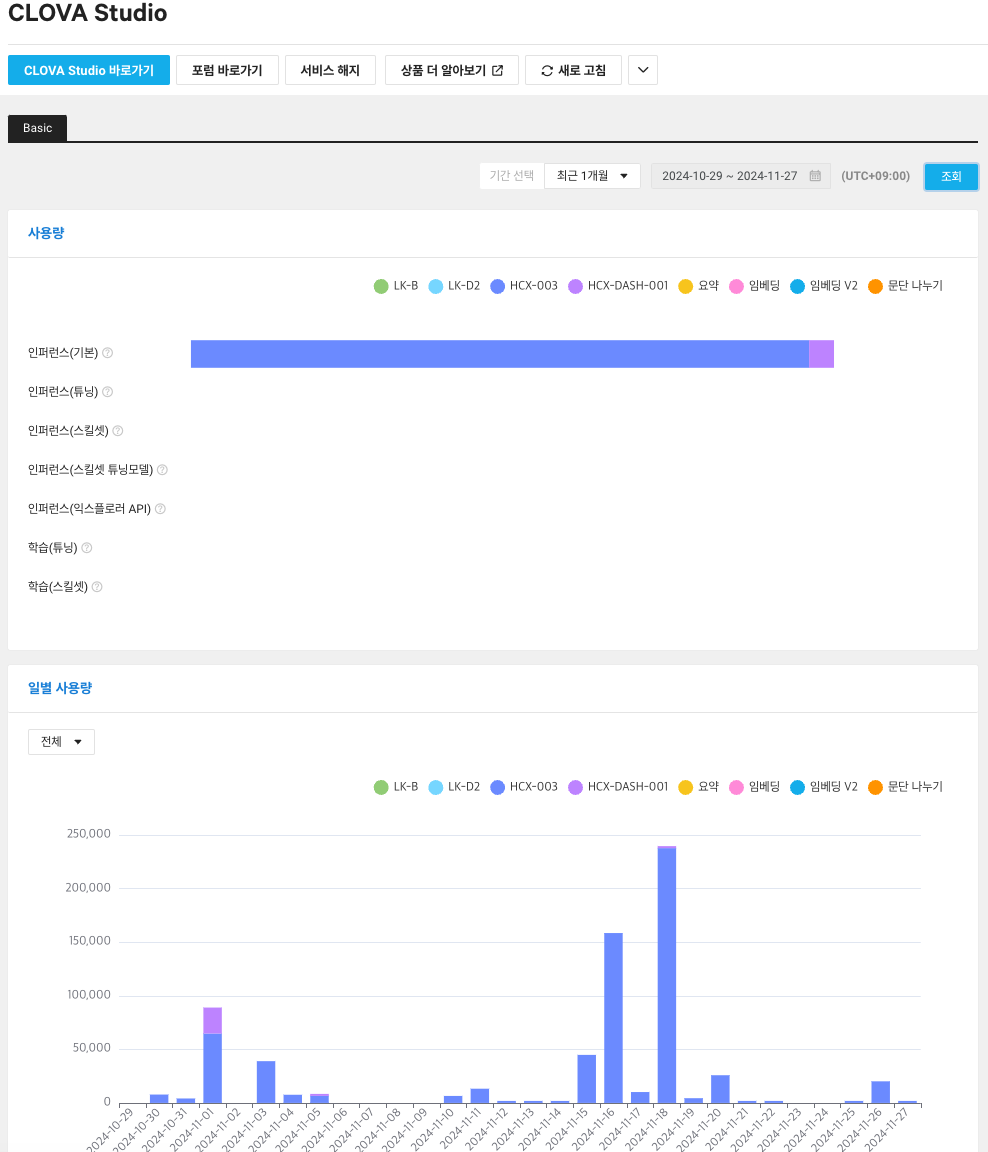Image resolution: width=988 pixels, height=1152 pixels.
Task: Click the 학습(튜닝) row label
Action: [x=53, y=547]
